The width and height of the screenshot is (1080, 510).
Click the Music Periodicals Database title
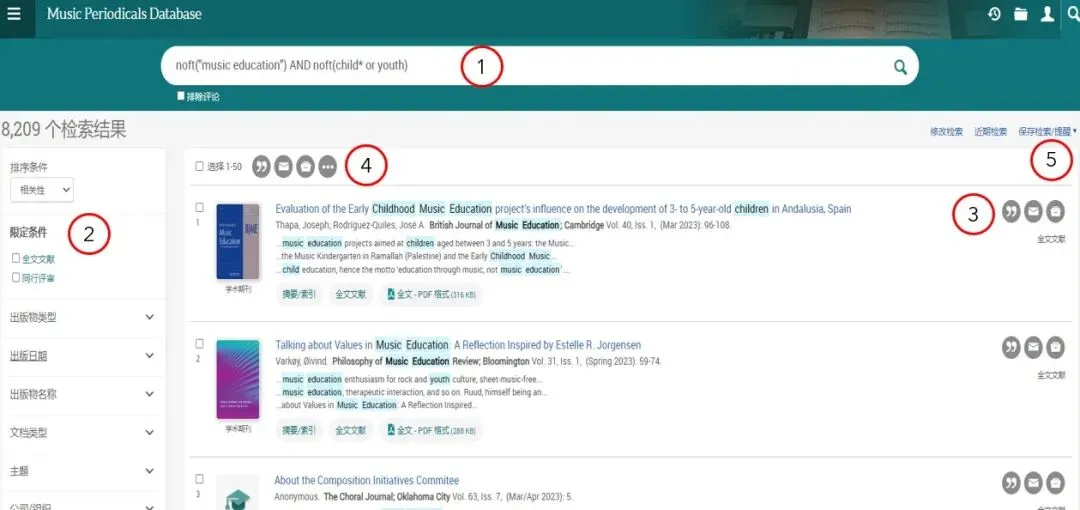click(124, 14)
